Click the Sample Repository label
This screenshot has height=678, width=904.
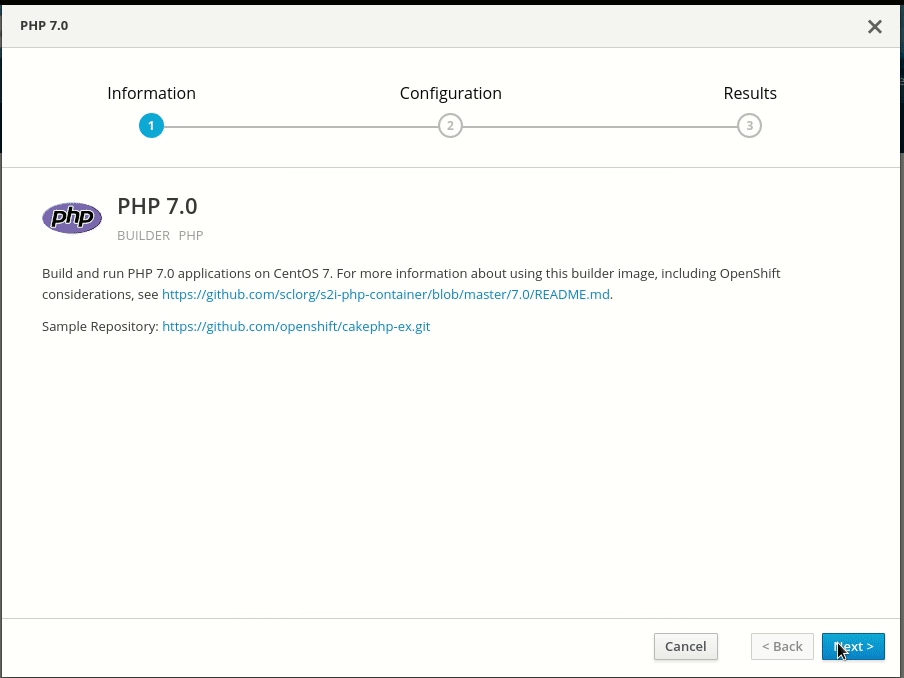[100, 326]
